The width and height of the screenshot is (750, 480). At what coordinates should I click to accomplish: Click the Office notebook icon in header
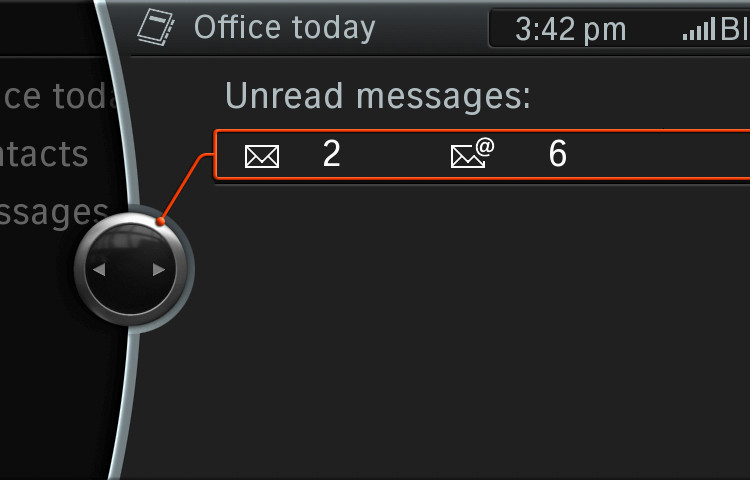pos(156,27)
